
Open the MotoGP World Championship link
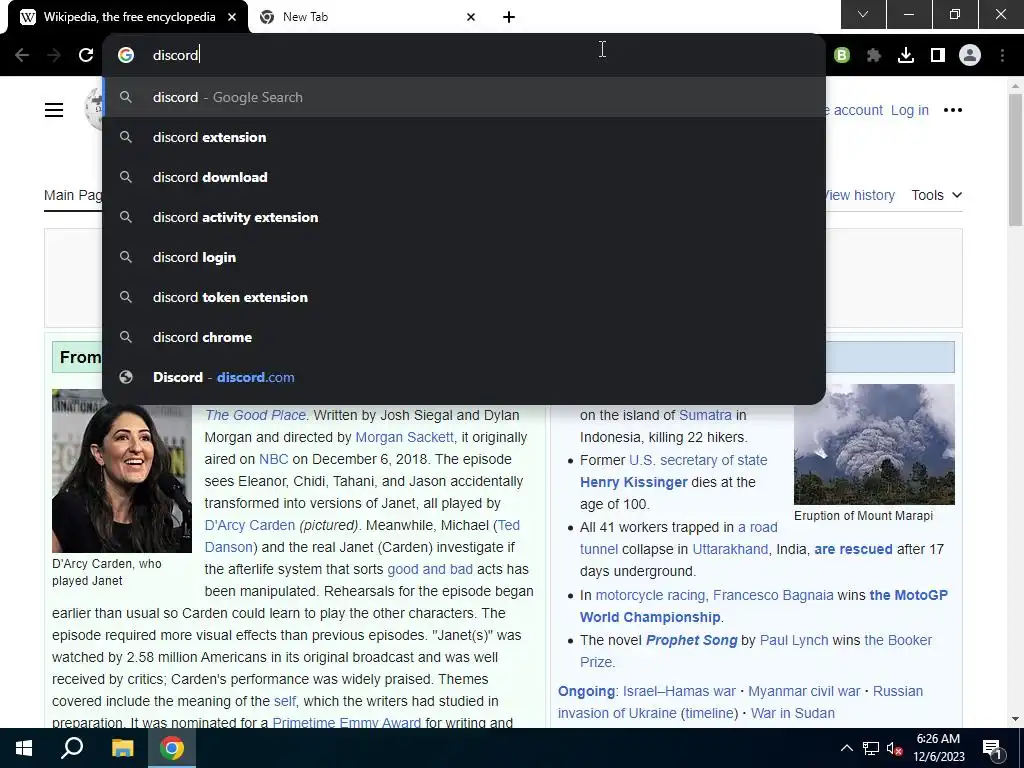tap(763, 606)
